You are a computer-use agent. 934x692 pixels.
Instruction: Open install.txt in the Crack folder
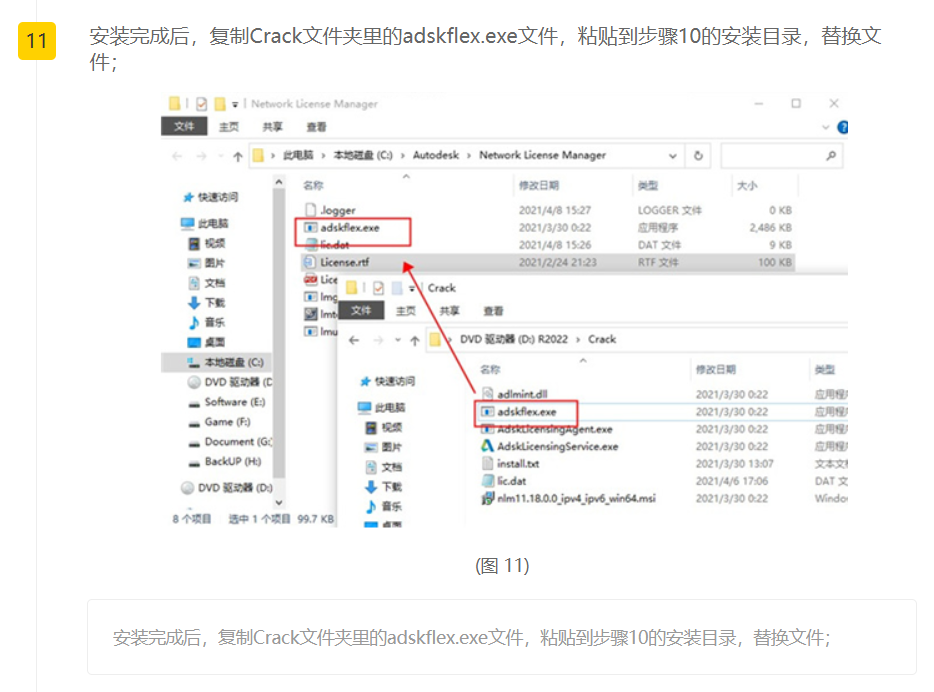pos(518,464)
